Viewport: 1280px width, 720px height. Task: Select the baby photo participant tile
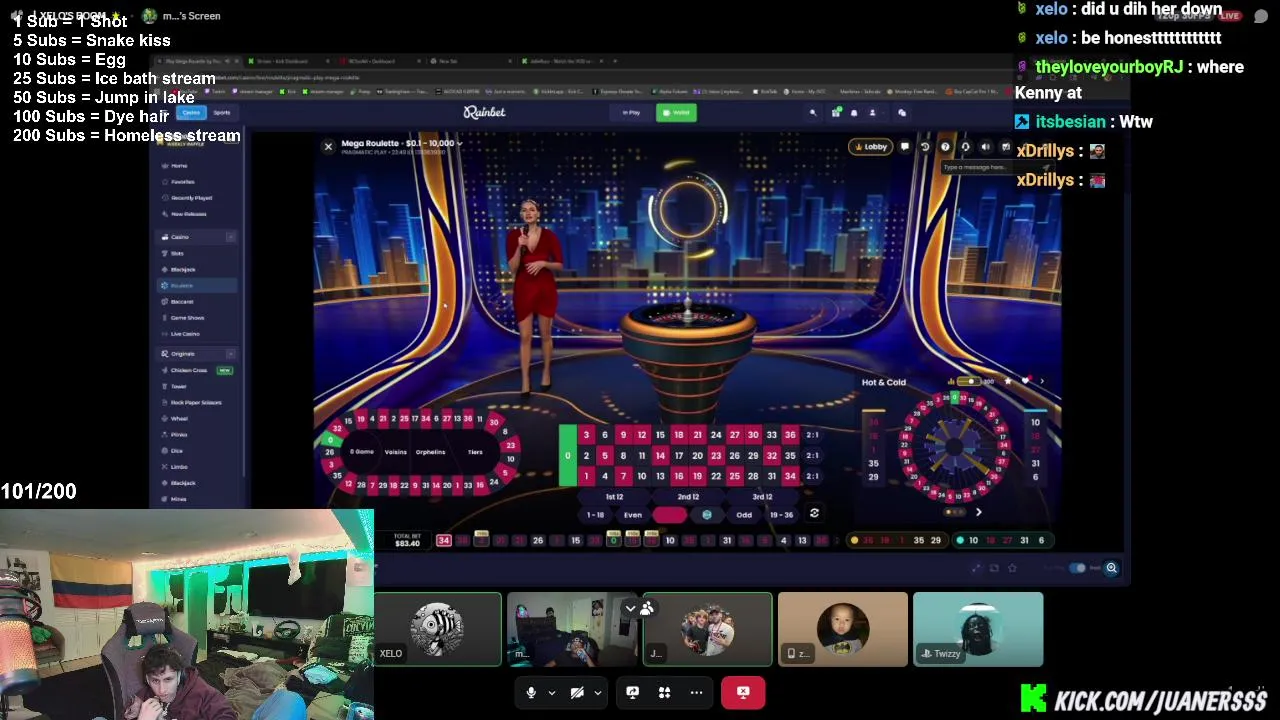[x=843, y=629]
